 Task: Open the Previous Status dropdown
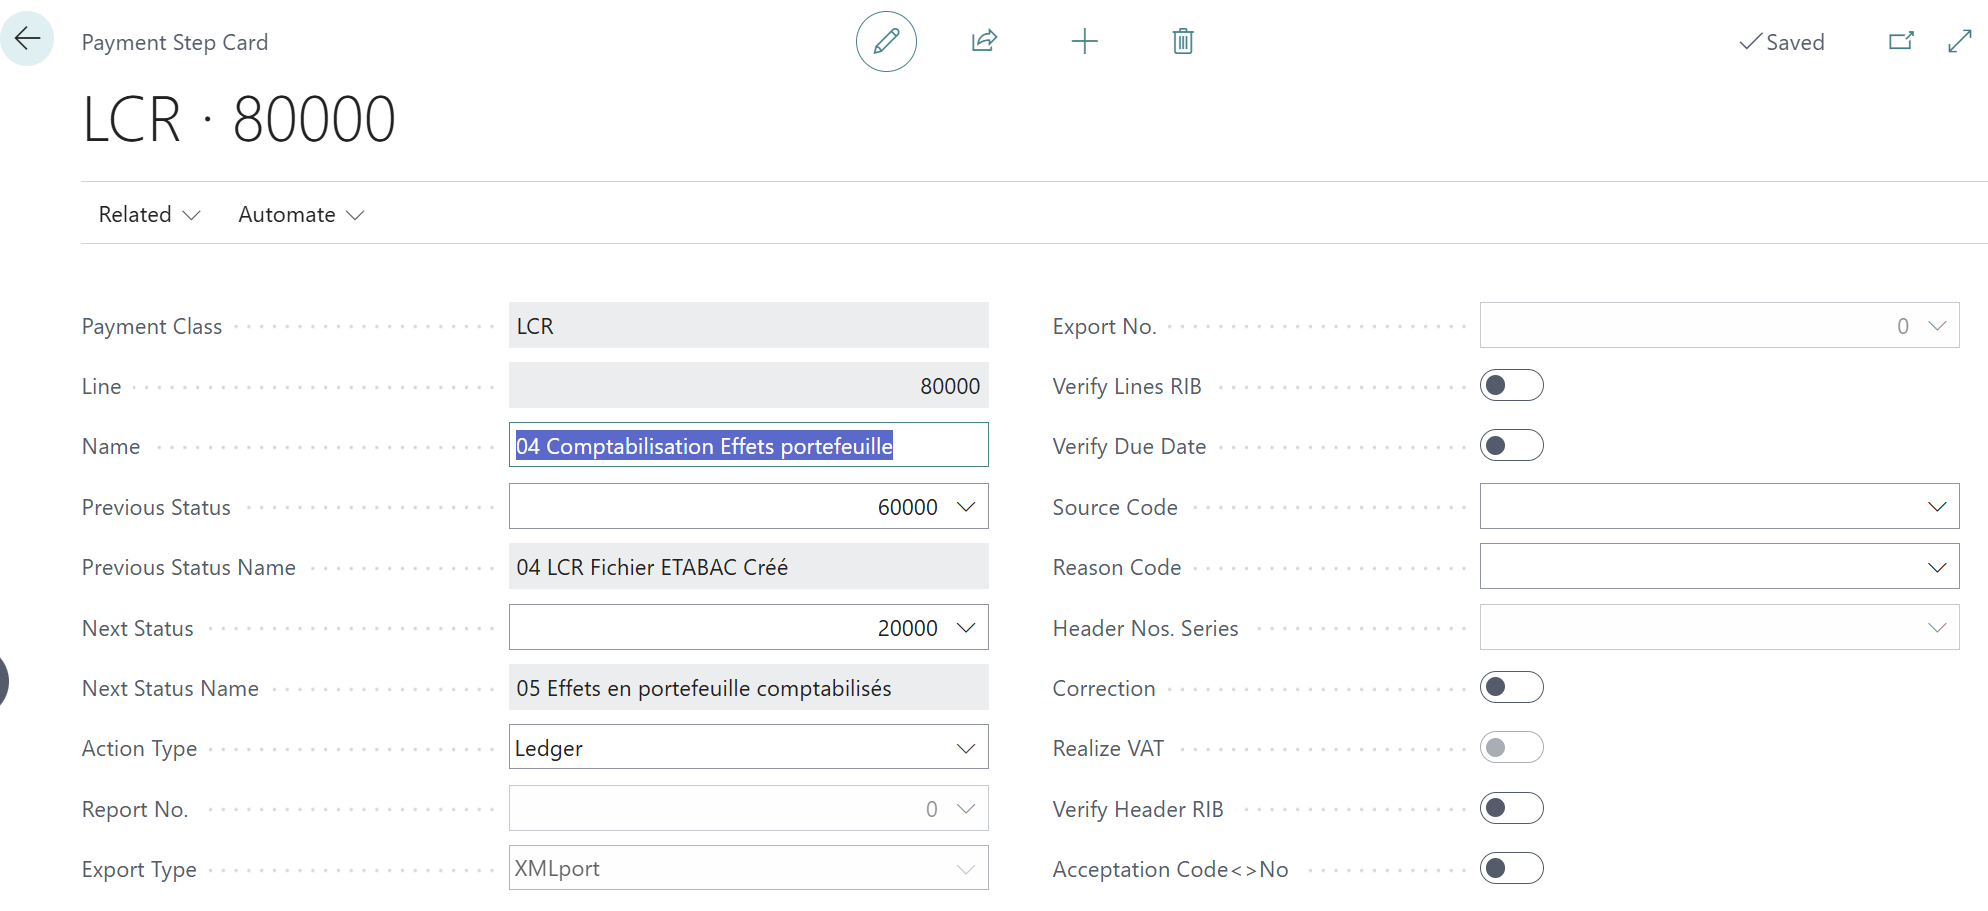(x=965, y=506)
